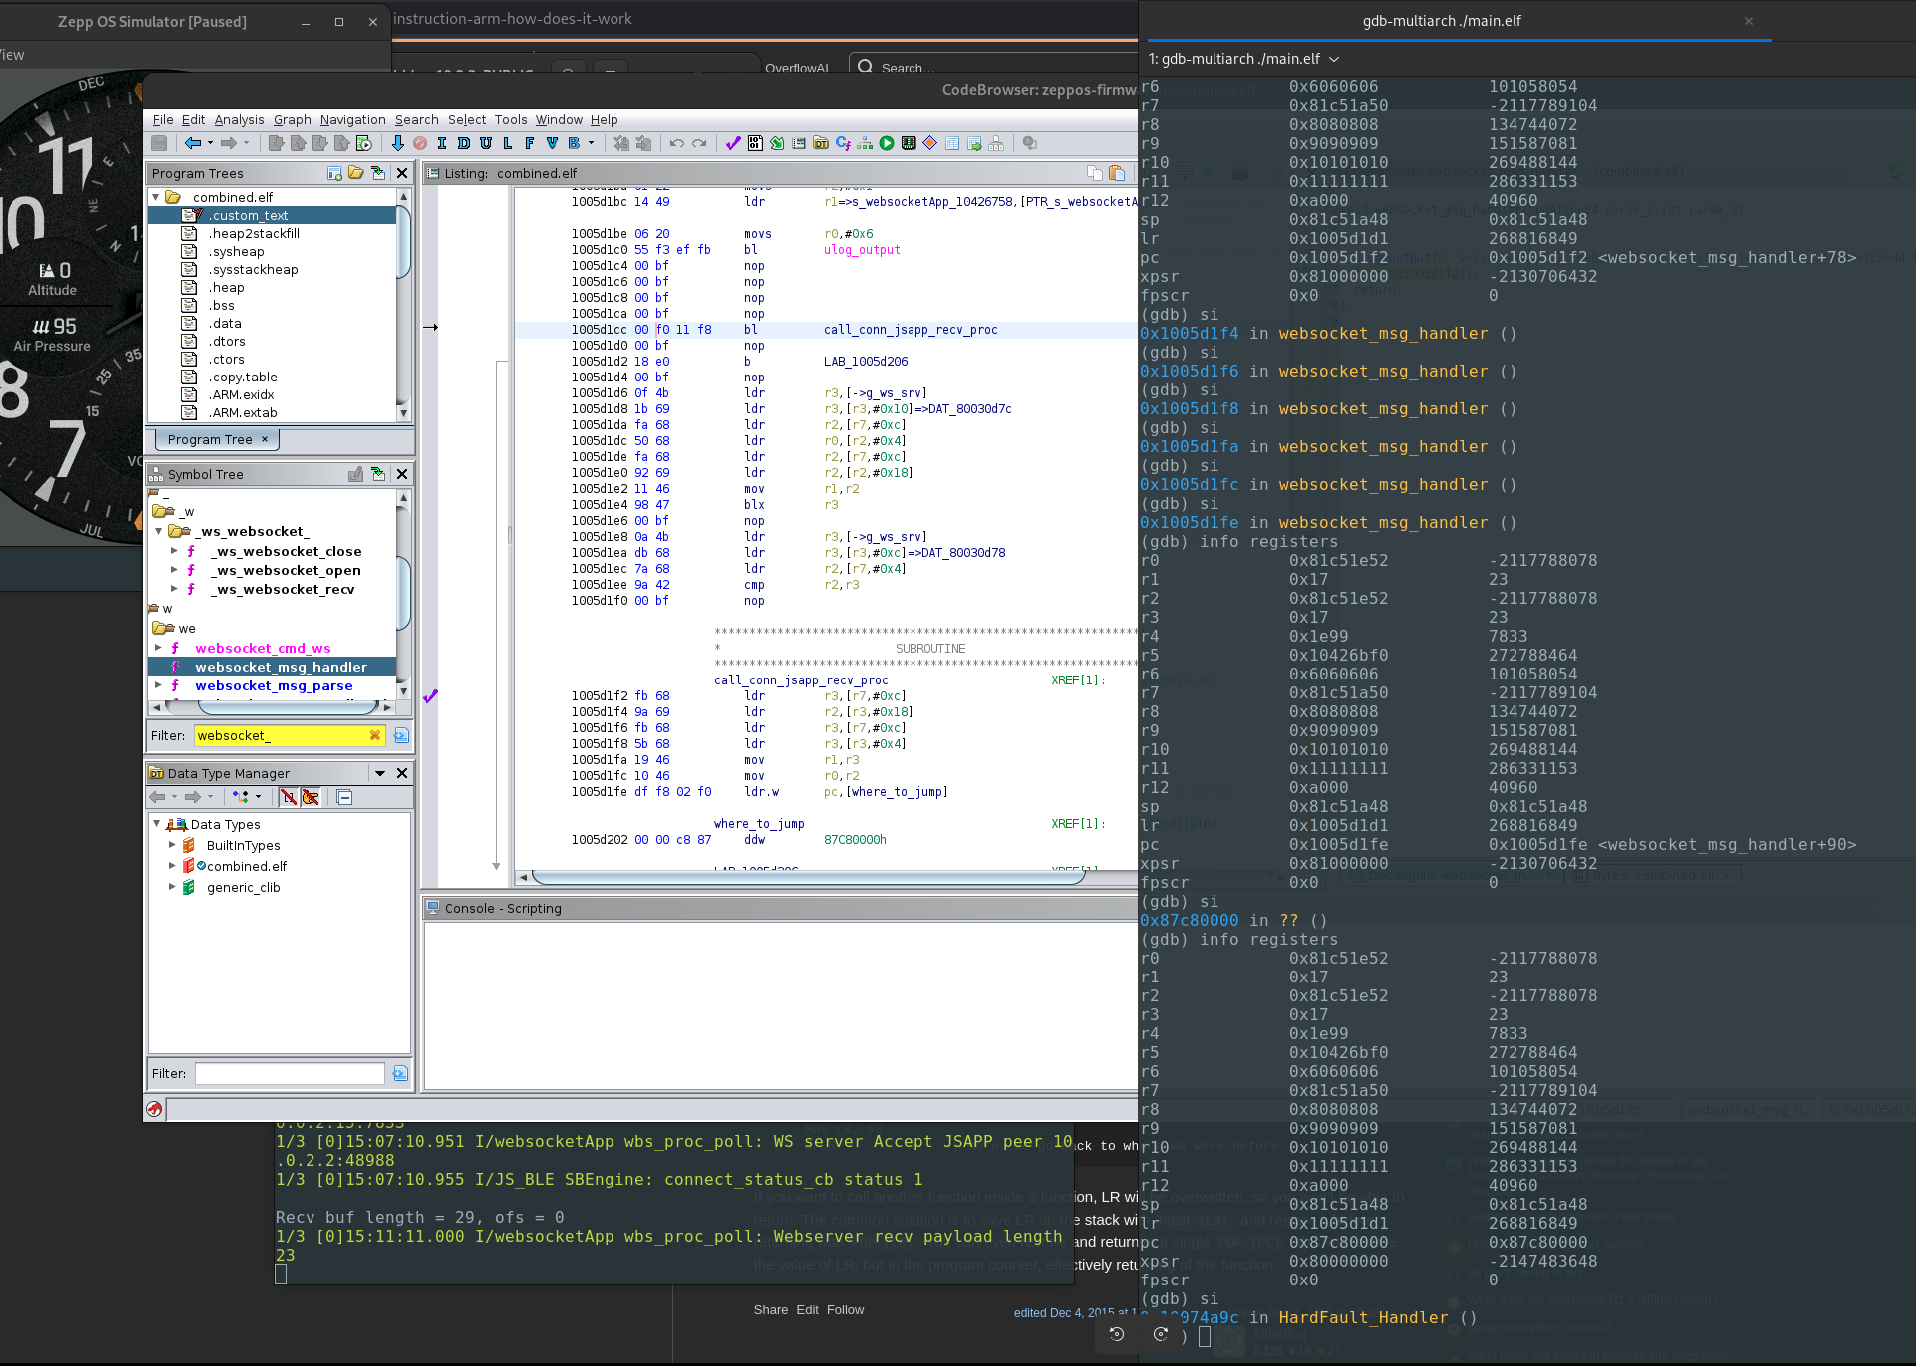Screen dimensions: 1916x1366
Task: Open Symbol Tree filter options icon
Action: [x=401, y=735]
